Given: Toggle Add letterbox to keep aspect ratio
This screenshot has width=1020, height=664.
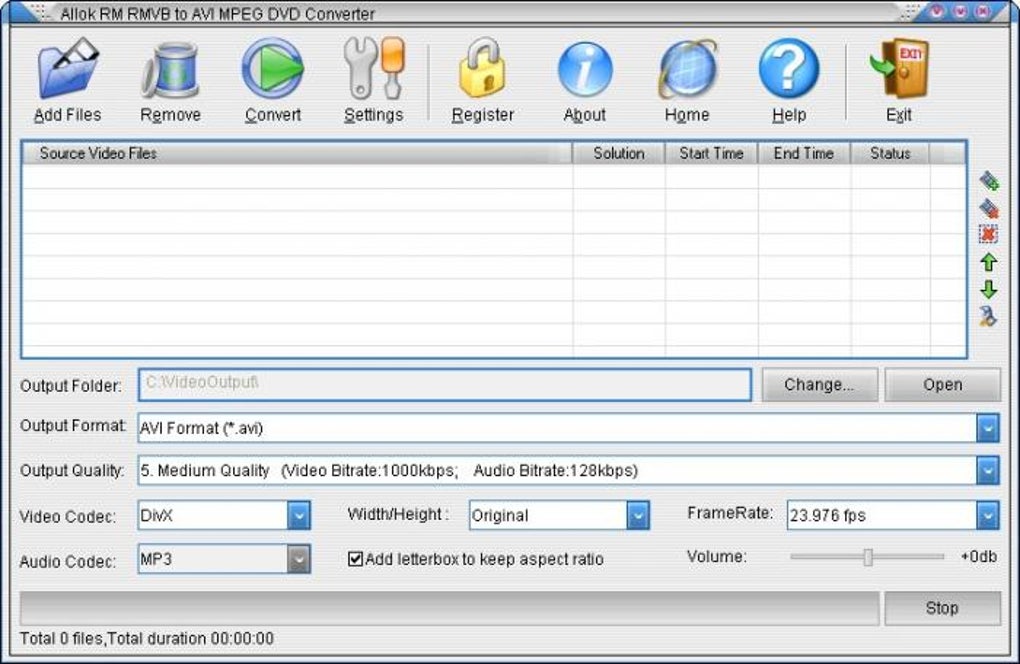Looking at the screenshot, I should (355, 559).
